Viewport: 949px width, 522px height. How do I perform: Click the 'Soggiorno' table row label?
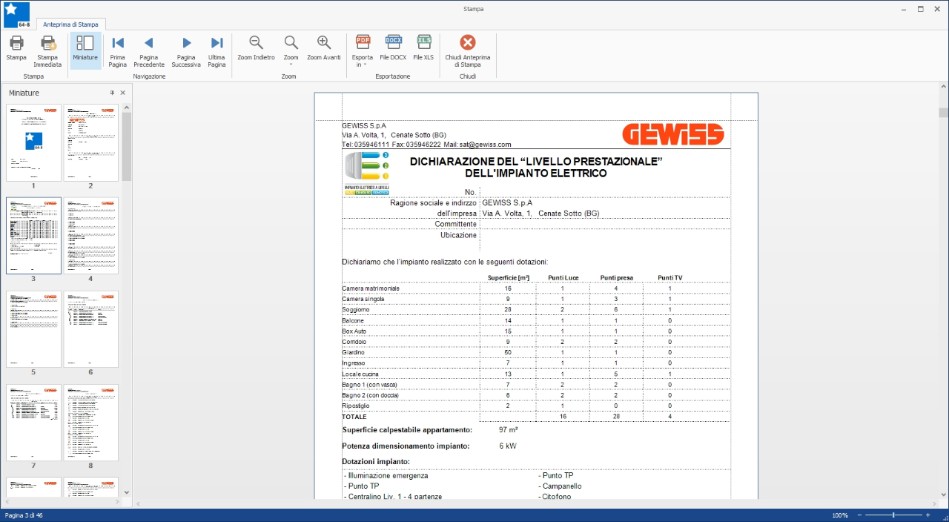tap(356, 310)
